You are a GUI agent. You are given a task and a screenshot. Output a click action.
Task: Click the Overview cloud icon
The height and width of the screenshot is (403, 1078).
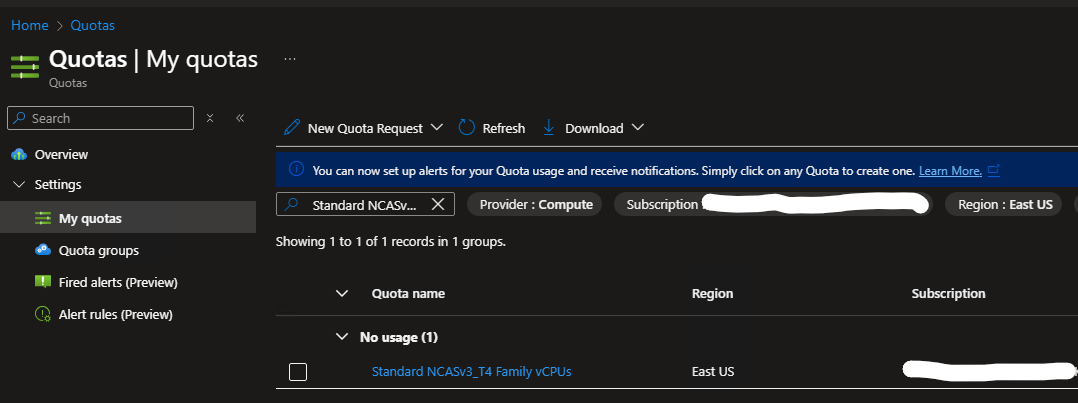19,155
